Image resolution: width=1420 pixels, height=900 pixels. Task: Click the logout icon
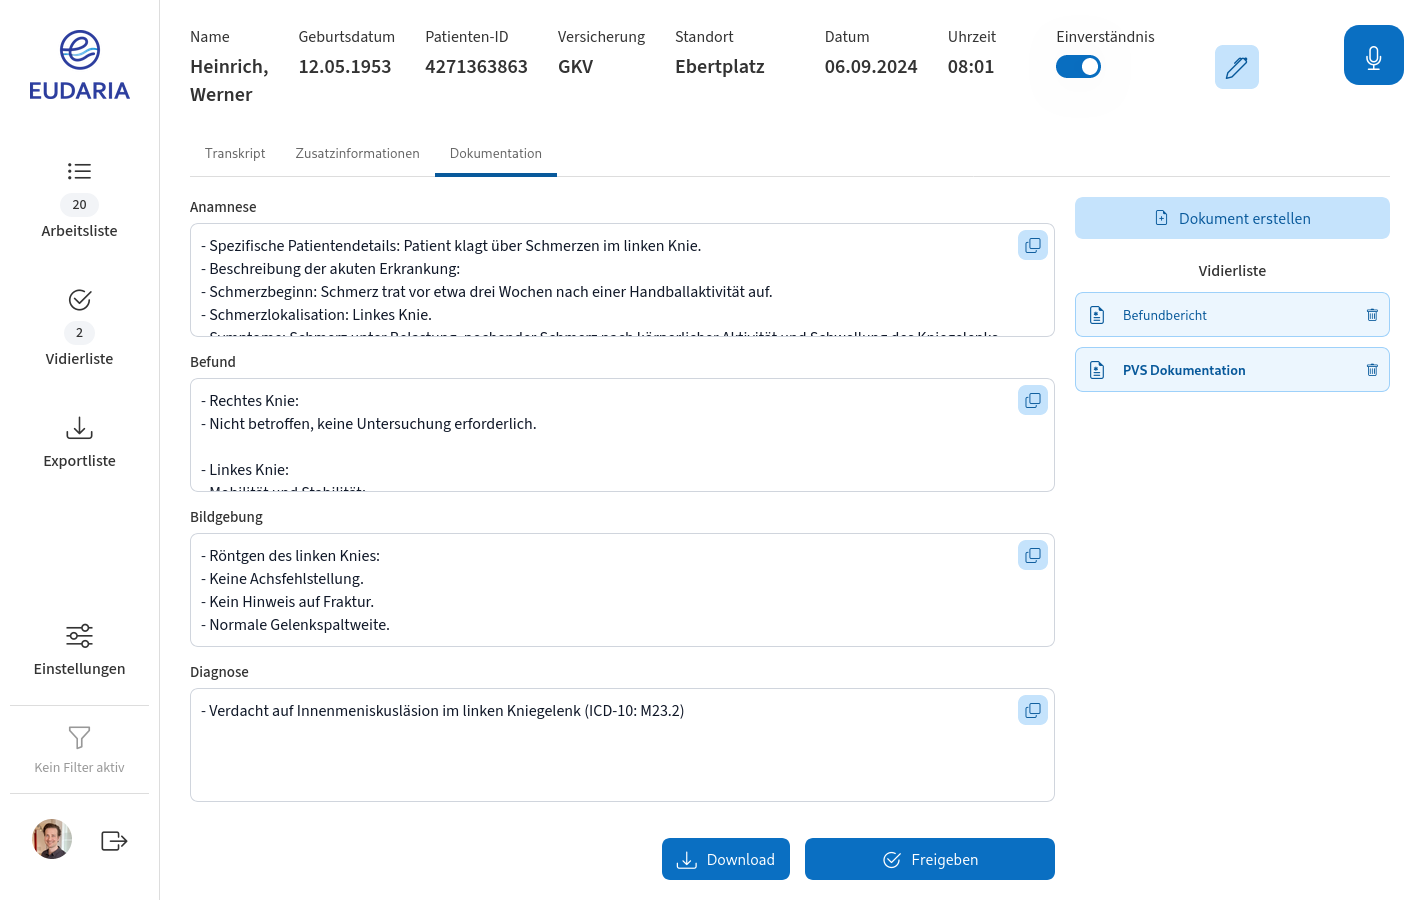[x=114, y=841]
